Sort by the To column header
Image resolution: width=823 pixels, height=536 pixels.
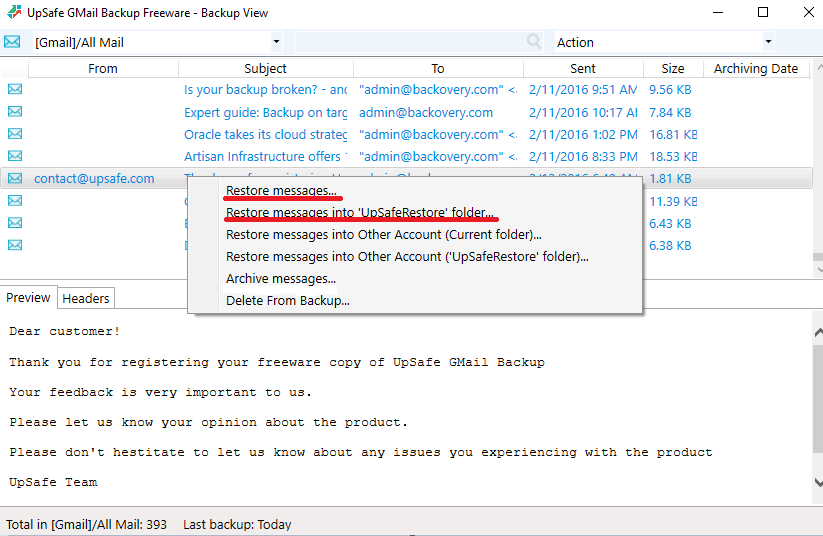pyautogui.click(x=438, y=69)
